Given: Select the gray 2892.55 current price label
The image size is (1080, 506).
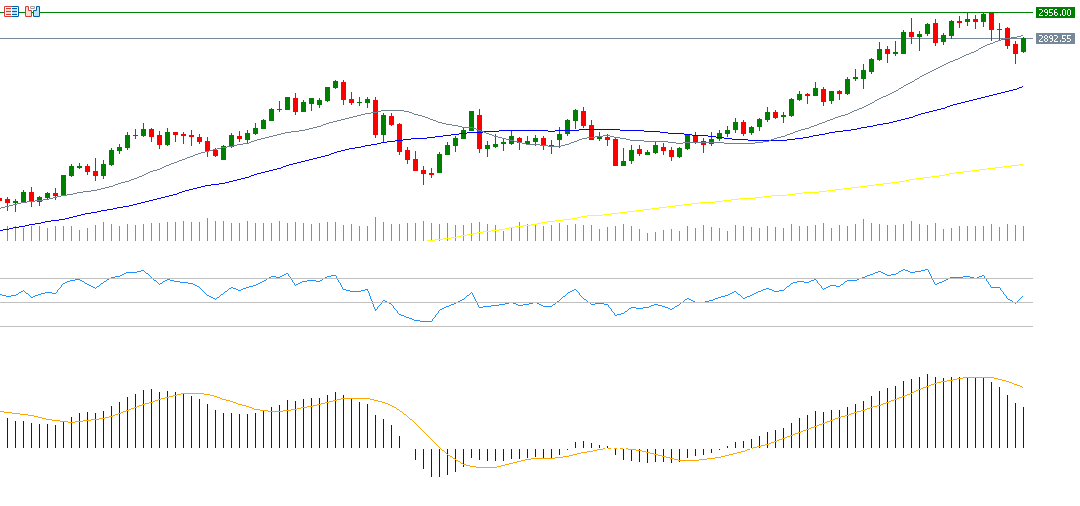Looking at the screenshot, I should (x=1054, y=39).
